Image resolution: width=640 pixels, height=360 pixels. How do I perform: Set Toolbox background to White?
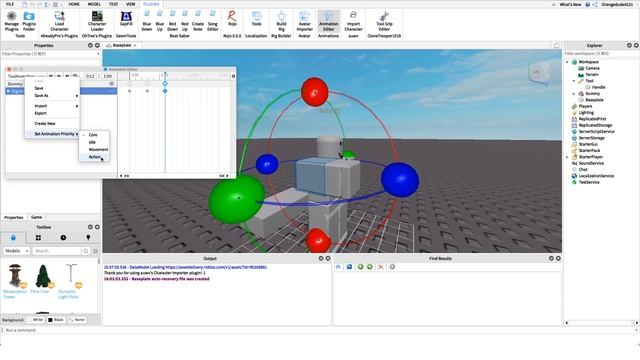pos(36,320)
